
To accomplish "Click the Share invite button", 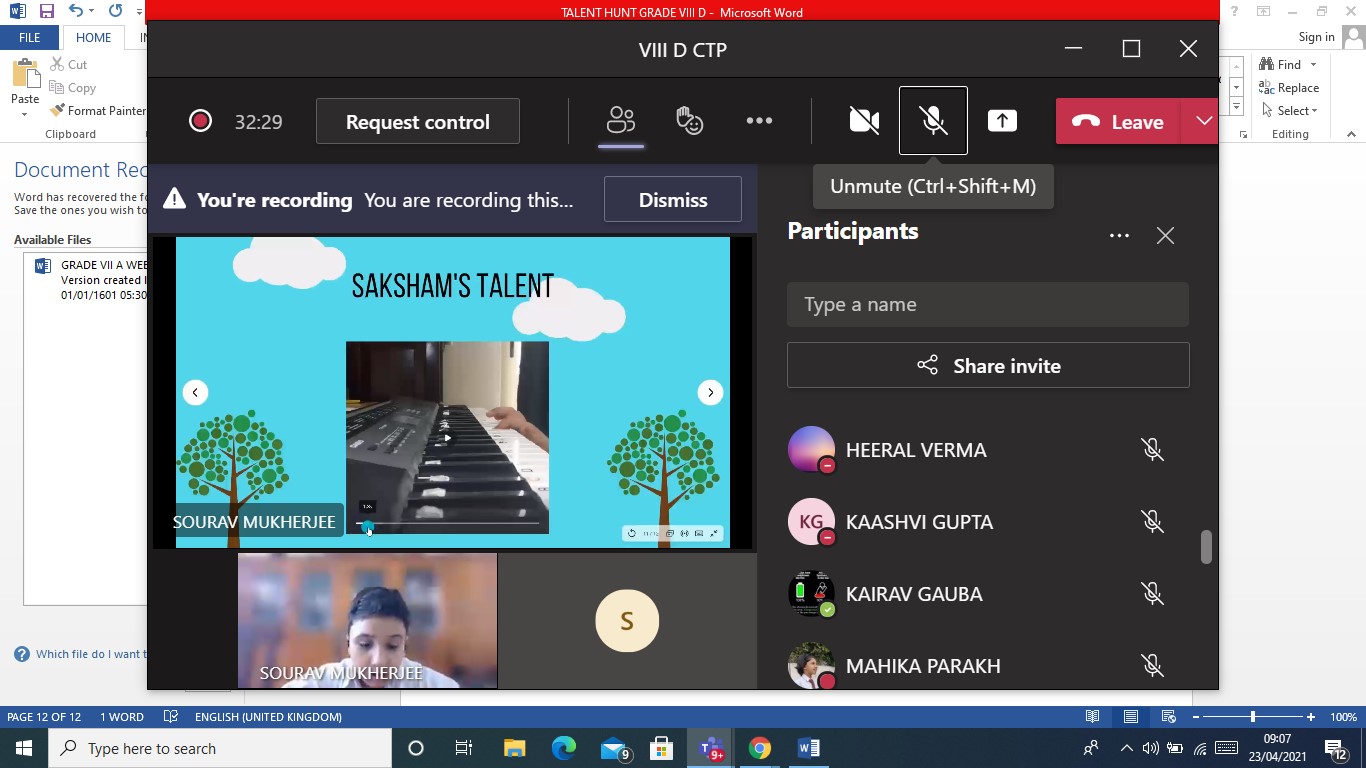I will pyautogui.click(x=988, y=366).
